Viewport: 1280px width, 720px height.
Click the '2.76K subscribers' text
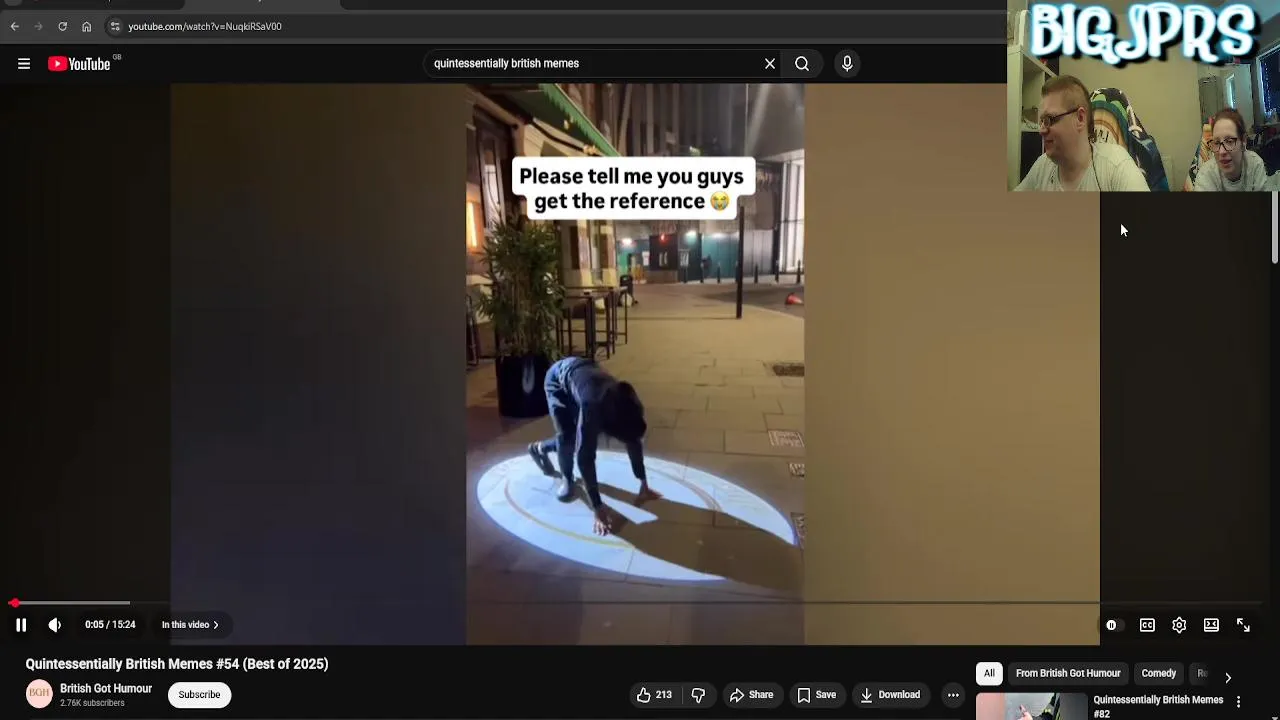tap(92, 703)
